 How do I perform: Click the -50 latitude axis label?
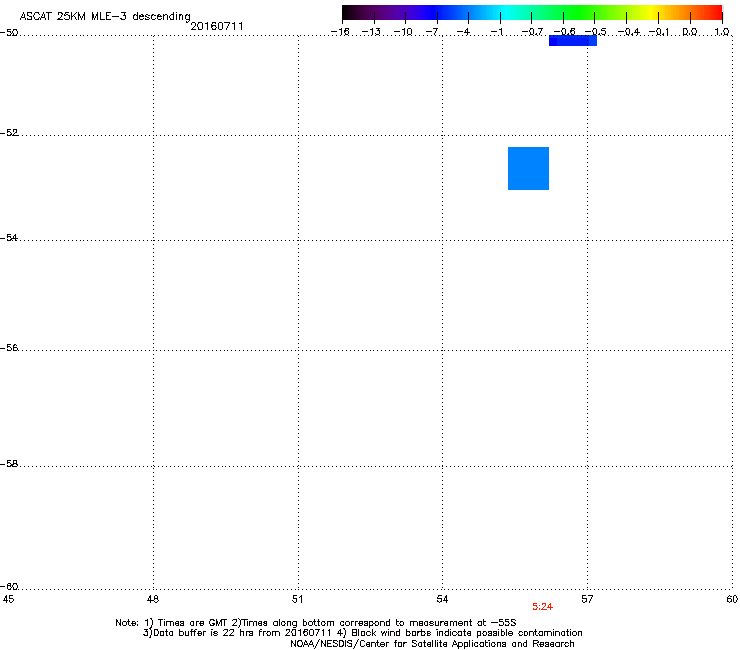click(9, 33)
